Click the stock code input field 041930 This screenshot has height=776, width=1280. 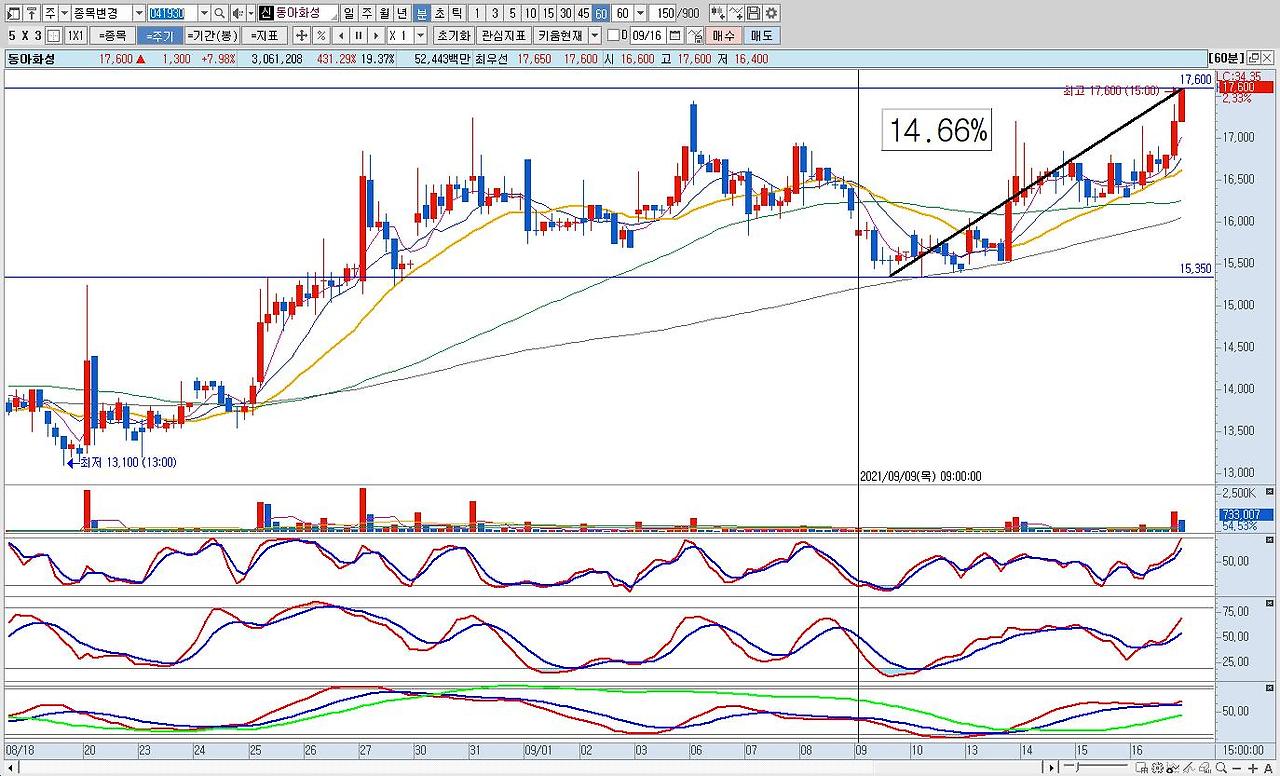(172, 13)
